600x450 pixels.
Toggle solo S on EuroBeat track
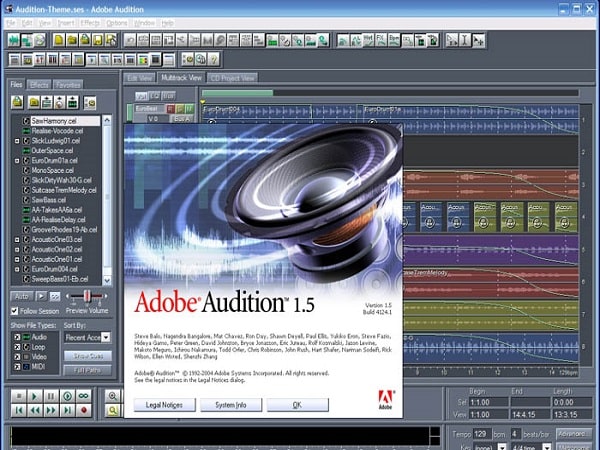pyautogui.click(x=180, y=109)
